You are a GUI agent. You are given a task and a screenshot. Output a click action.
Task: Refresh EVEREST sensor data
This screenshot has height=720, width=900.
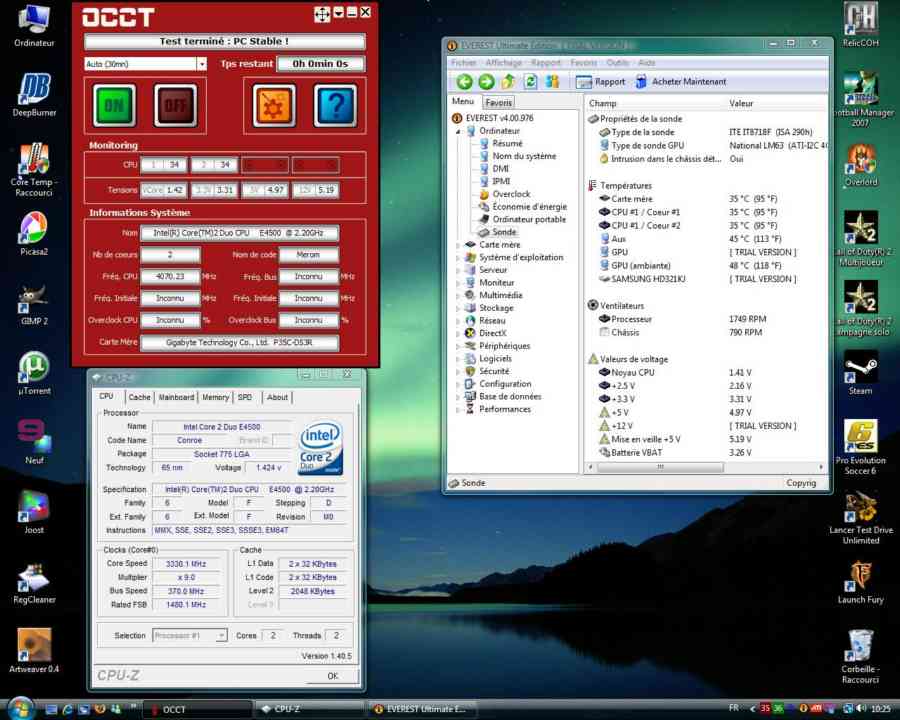530,82
